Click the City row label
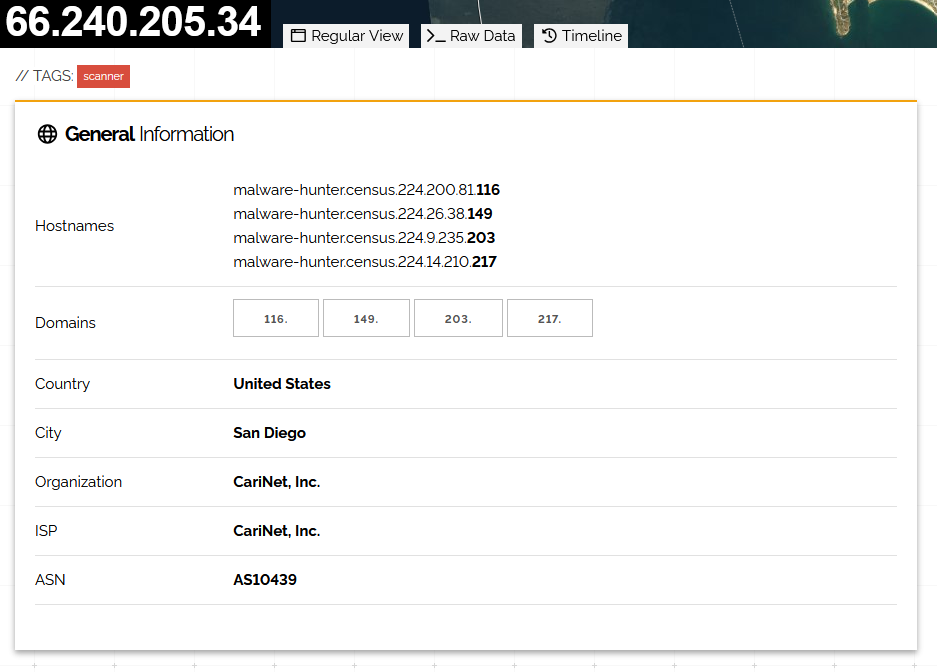 click(48, 432)
